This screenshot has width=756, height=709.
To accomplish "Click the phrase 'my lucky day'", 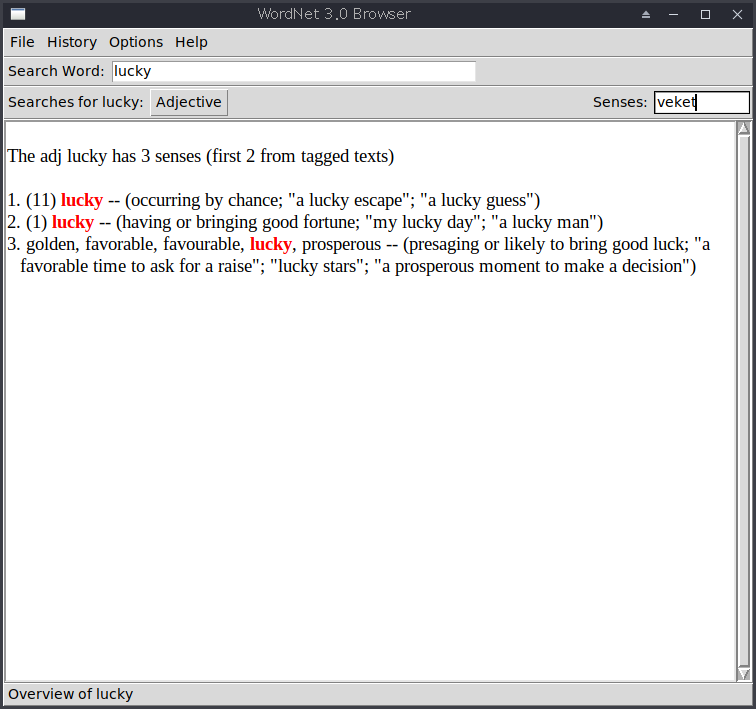I will (x=424, y=222).
